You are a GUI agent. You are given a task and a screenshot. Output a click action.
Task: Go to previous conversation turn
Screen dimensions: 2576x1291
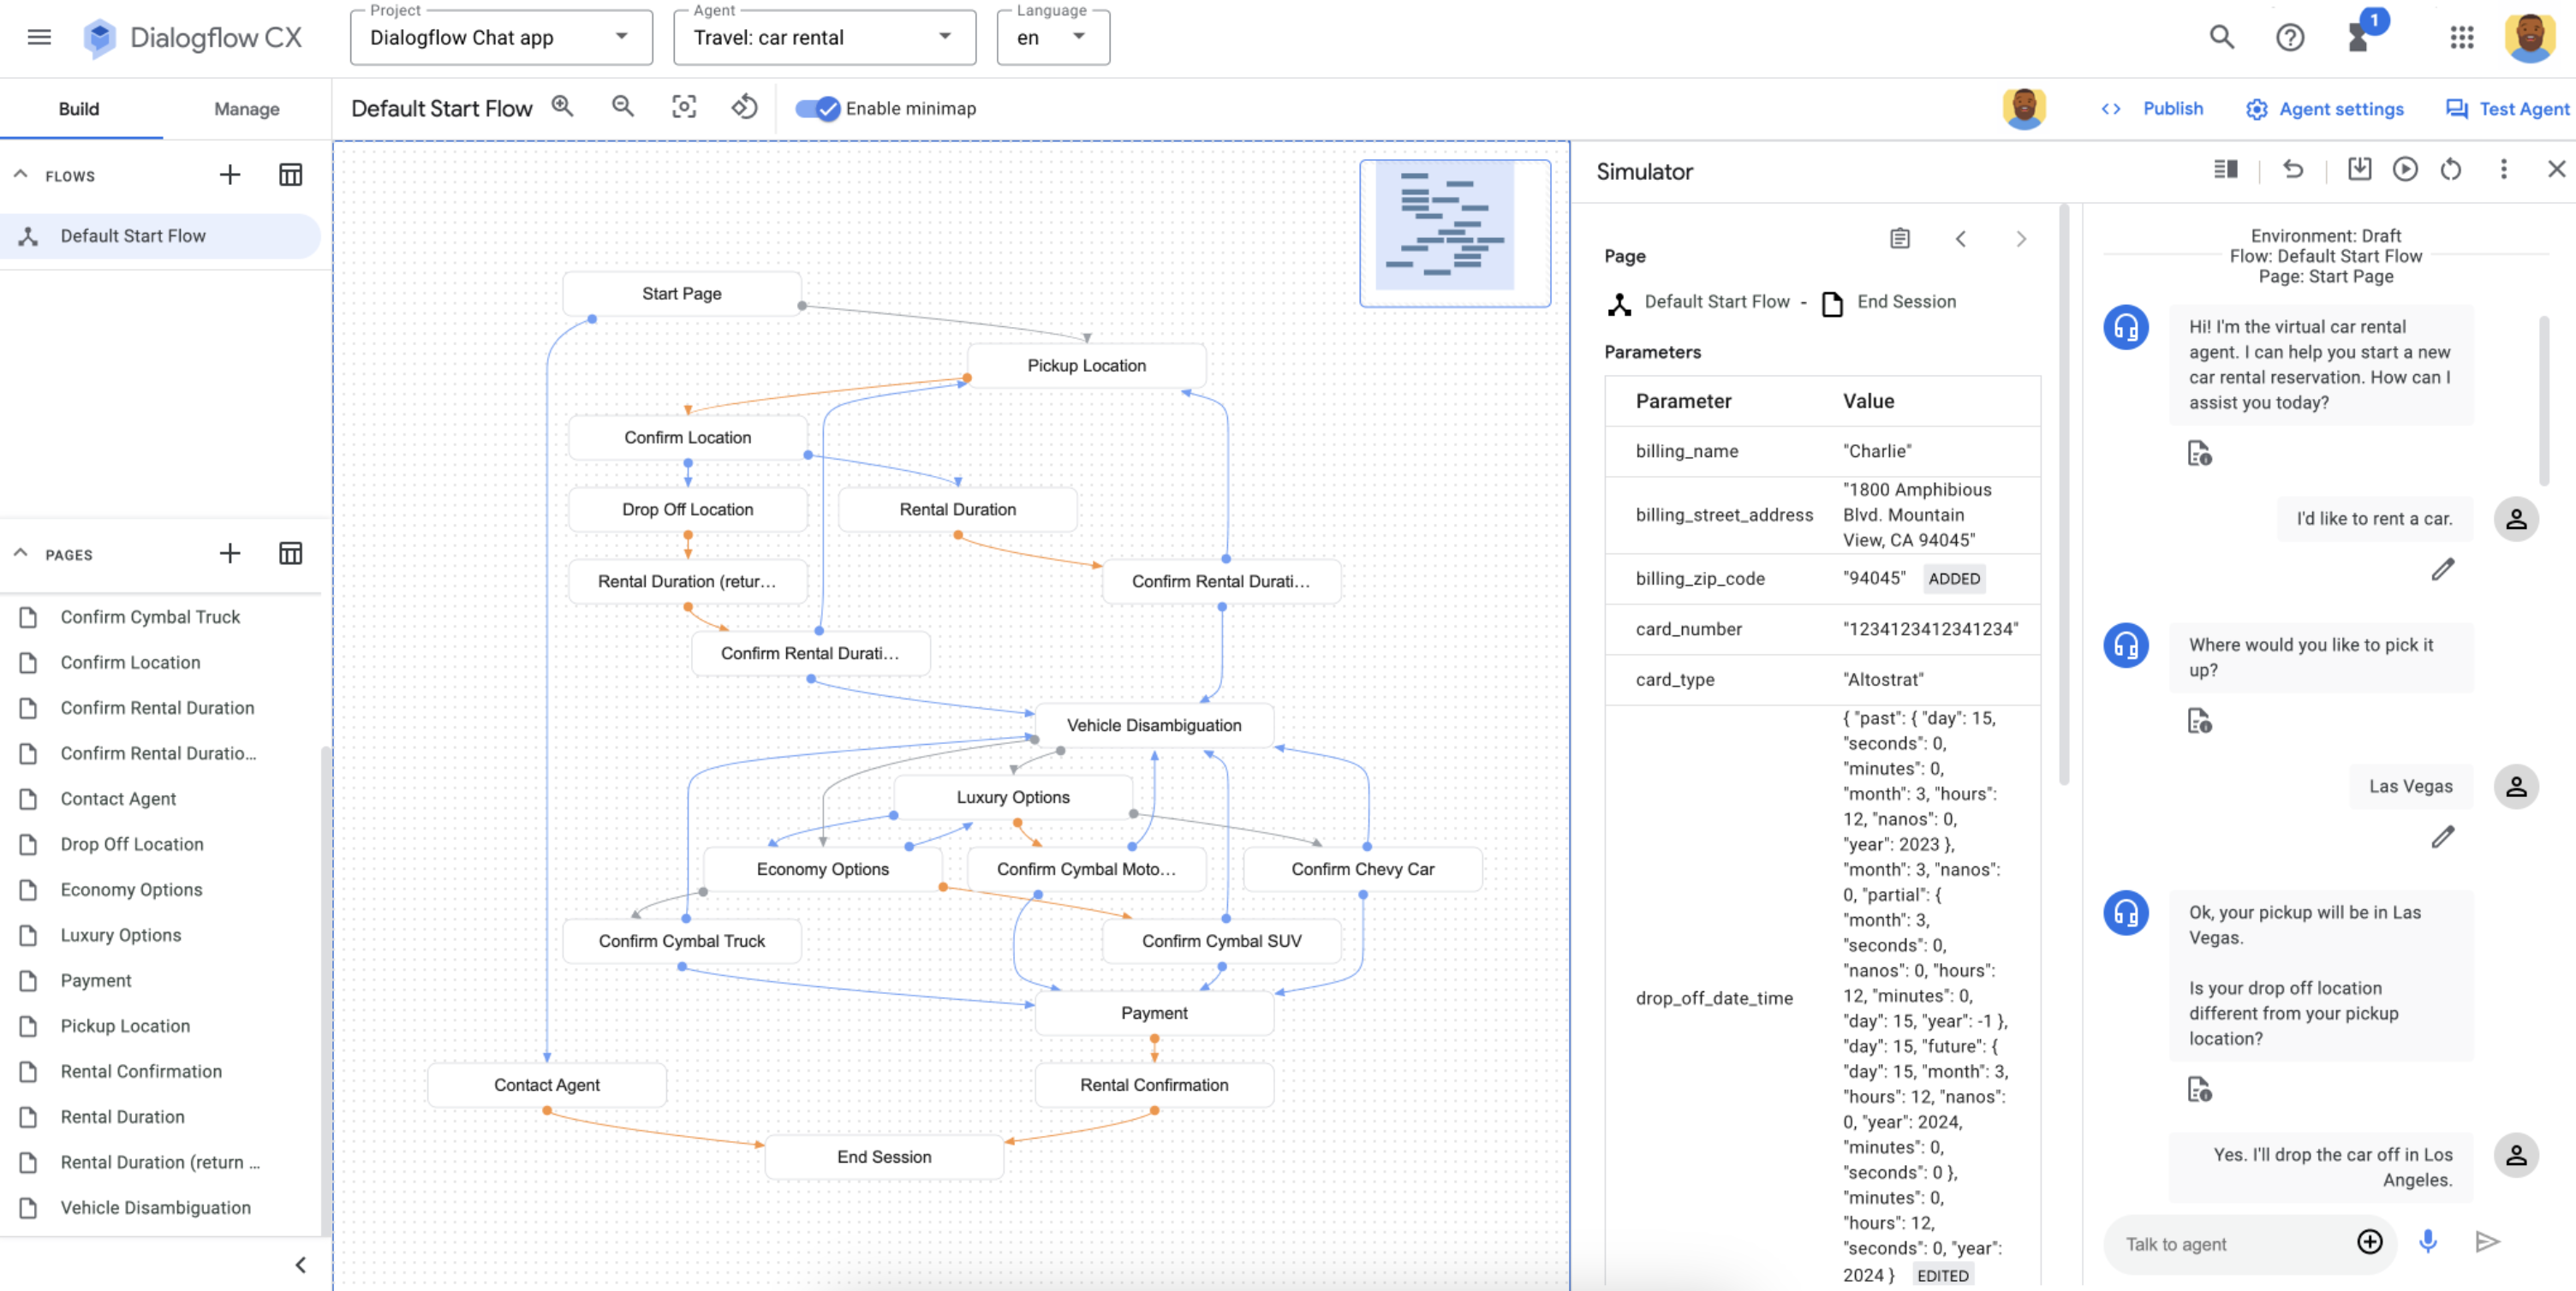click(x=1960, y=239)
